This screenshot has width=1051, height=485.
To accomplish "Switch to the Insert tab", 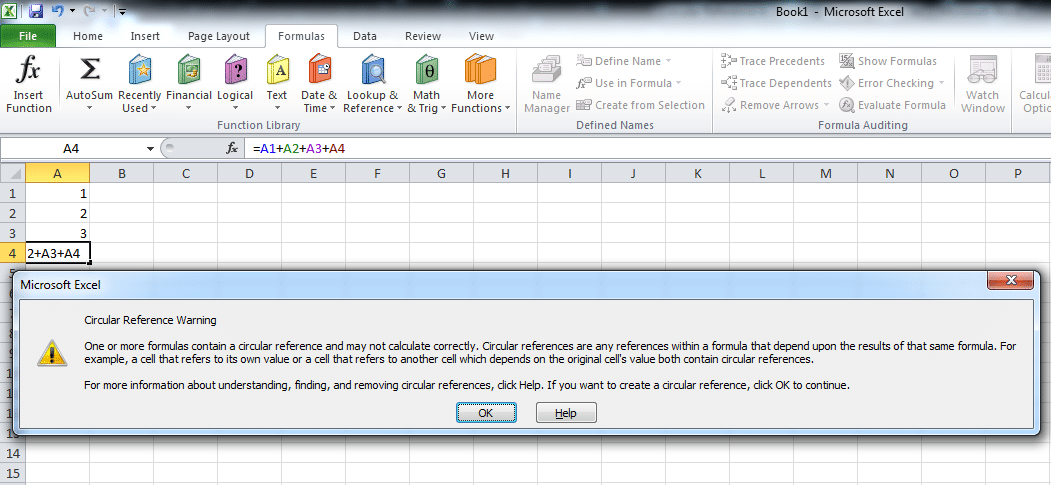I will (145, 36).
